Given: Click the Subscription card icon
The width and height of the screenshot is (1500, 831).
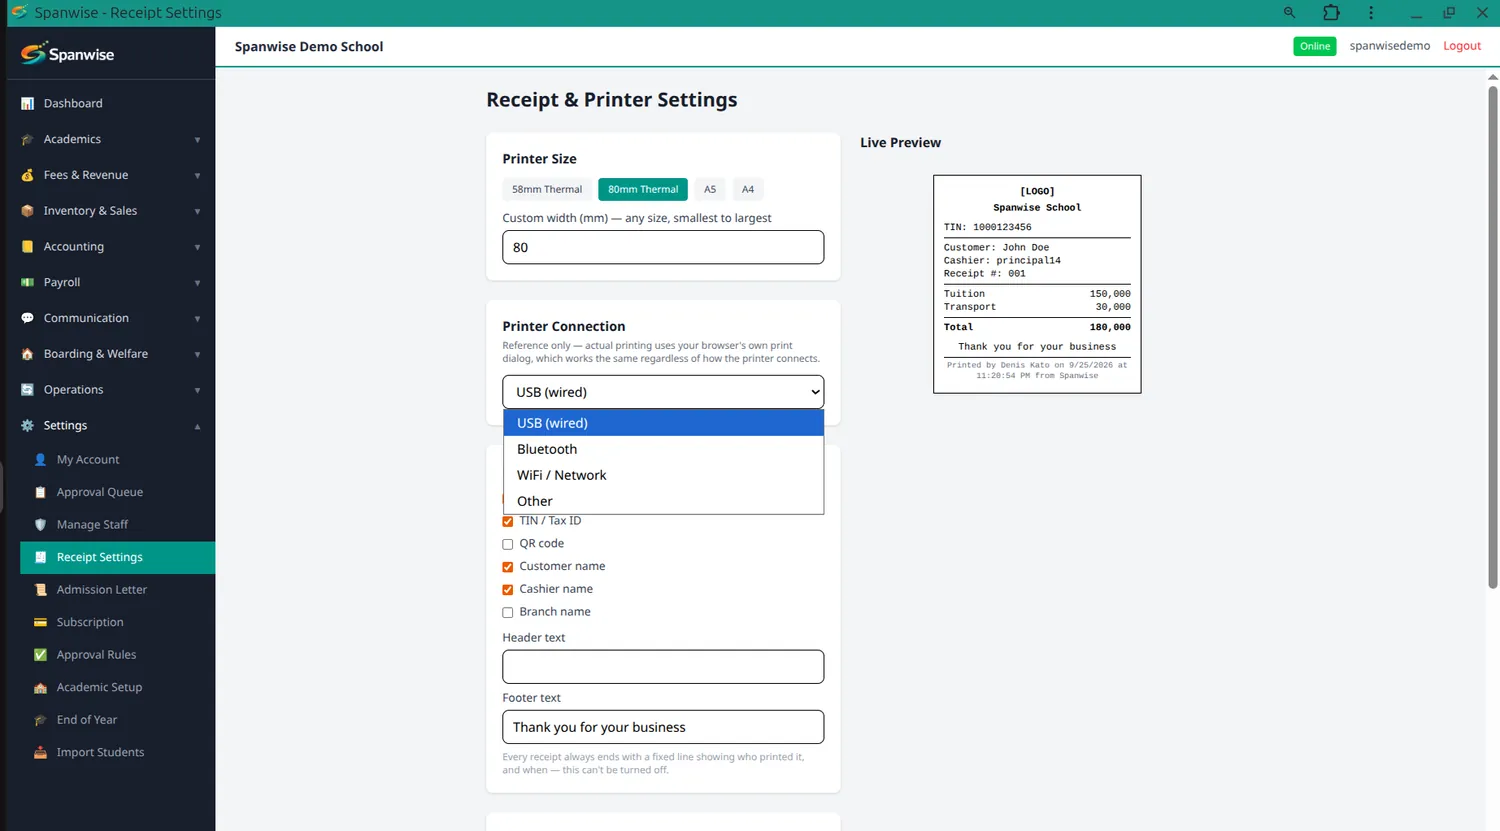Looking at the screenshot, I should (40, 622).
